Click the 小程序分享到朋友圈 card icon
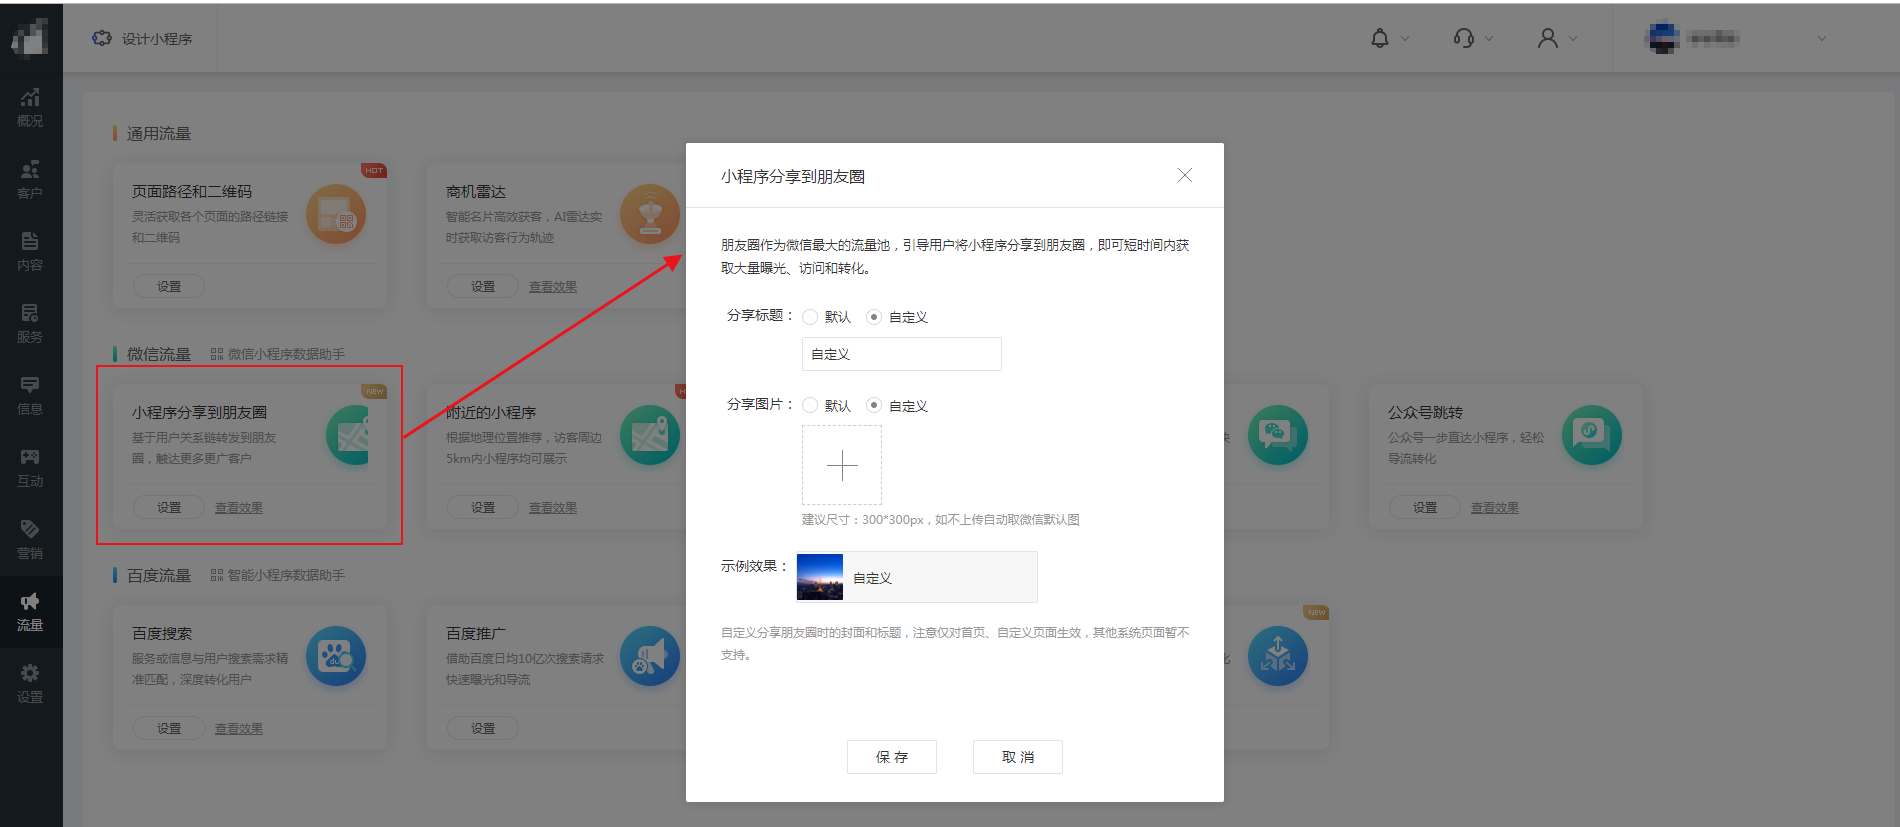This screenshot has height=827, width=1900. pyautogui.click(x=348, y=435)
